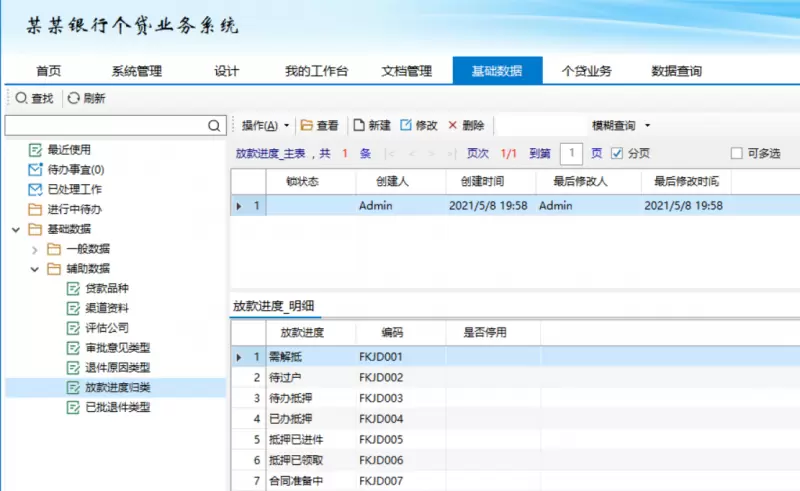Click the 刷新 refresh icon
800x491 pixels.
tap(73, 98)
